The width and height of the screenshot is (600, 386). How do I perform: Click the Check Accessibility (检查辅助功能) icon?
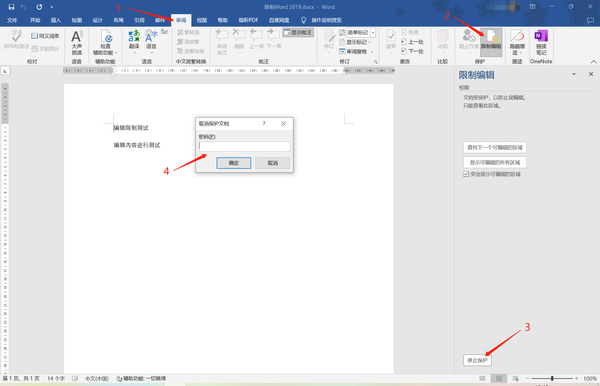(105, 42)
